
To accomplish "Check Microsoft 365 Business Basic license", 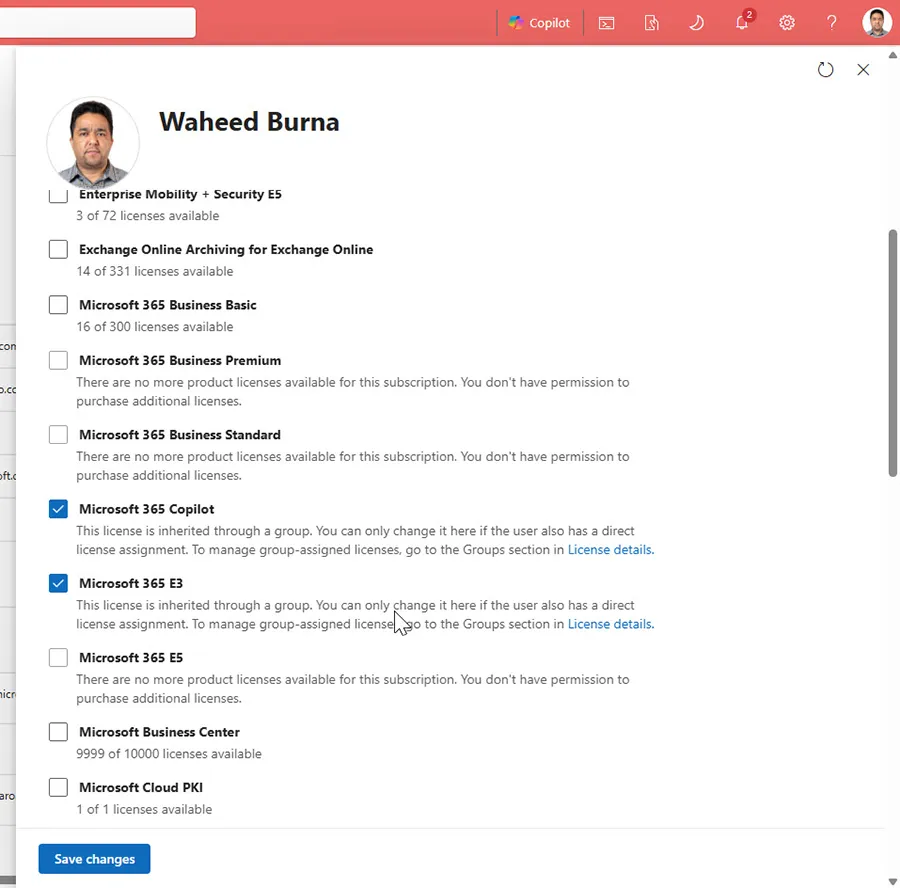I will coord(58,305).
